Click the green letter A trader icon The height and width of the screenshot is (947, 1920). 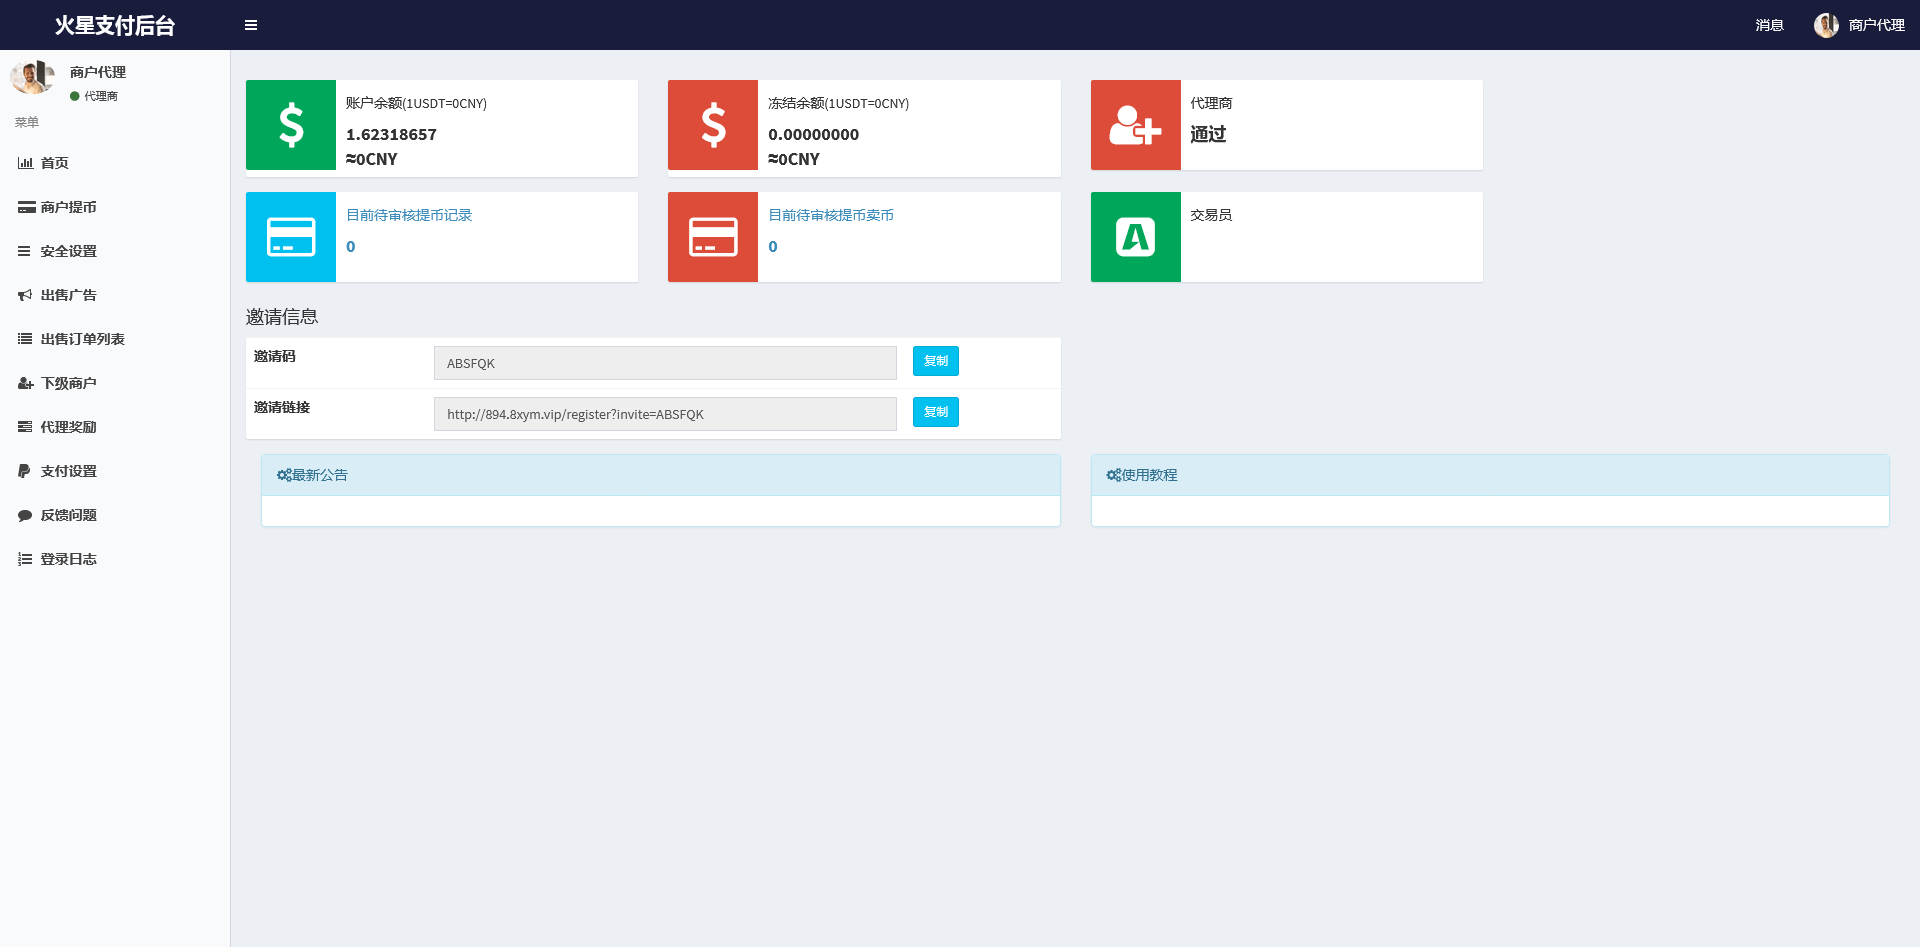tap(1135, 237)
